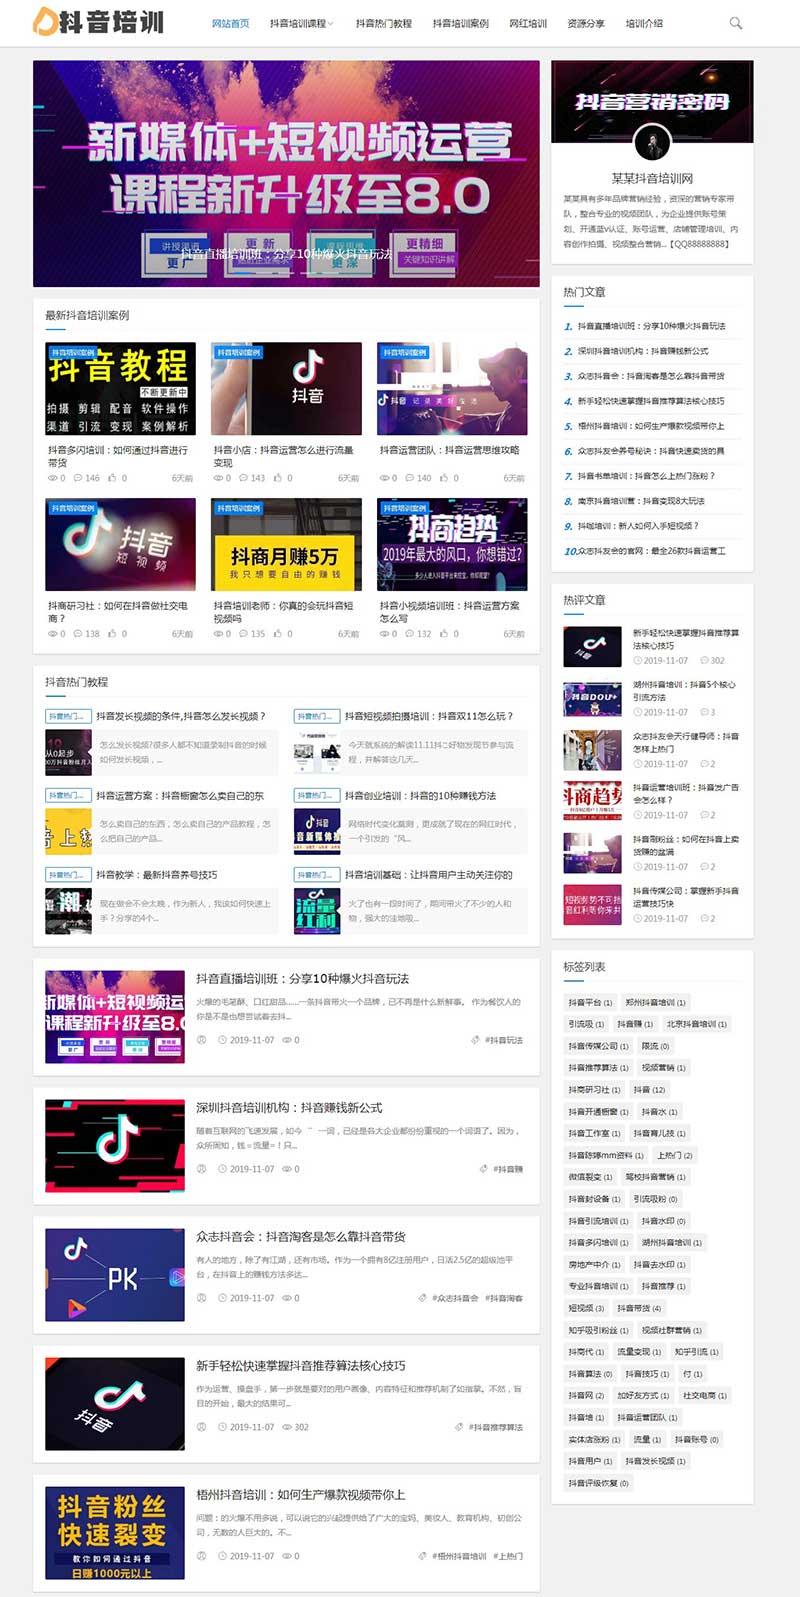Open the 抖商月赚5万 thumbnail
This screenshot has height=1597, width=800.
click(x=286, y=544)
